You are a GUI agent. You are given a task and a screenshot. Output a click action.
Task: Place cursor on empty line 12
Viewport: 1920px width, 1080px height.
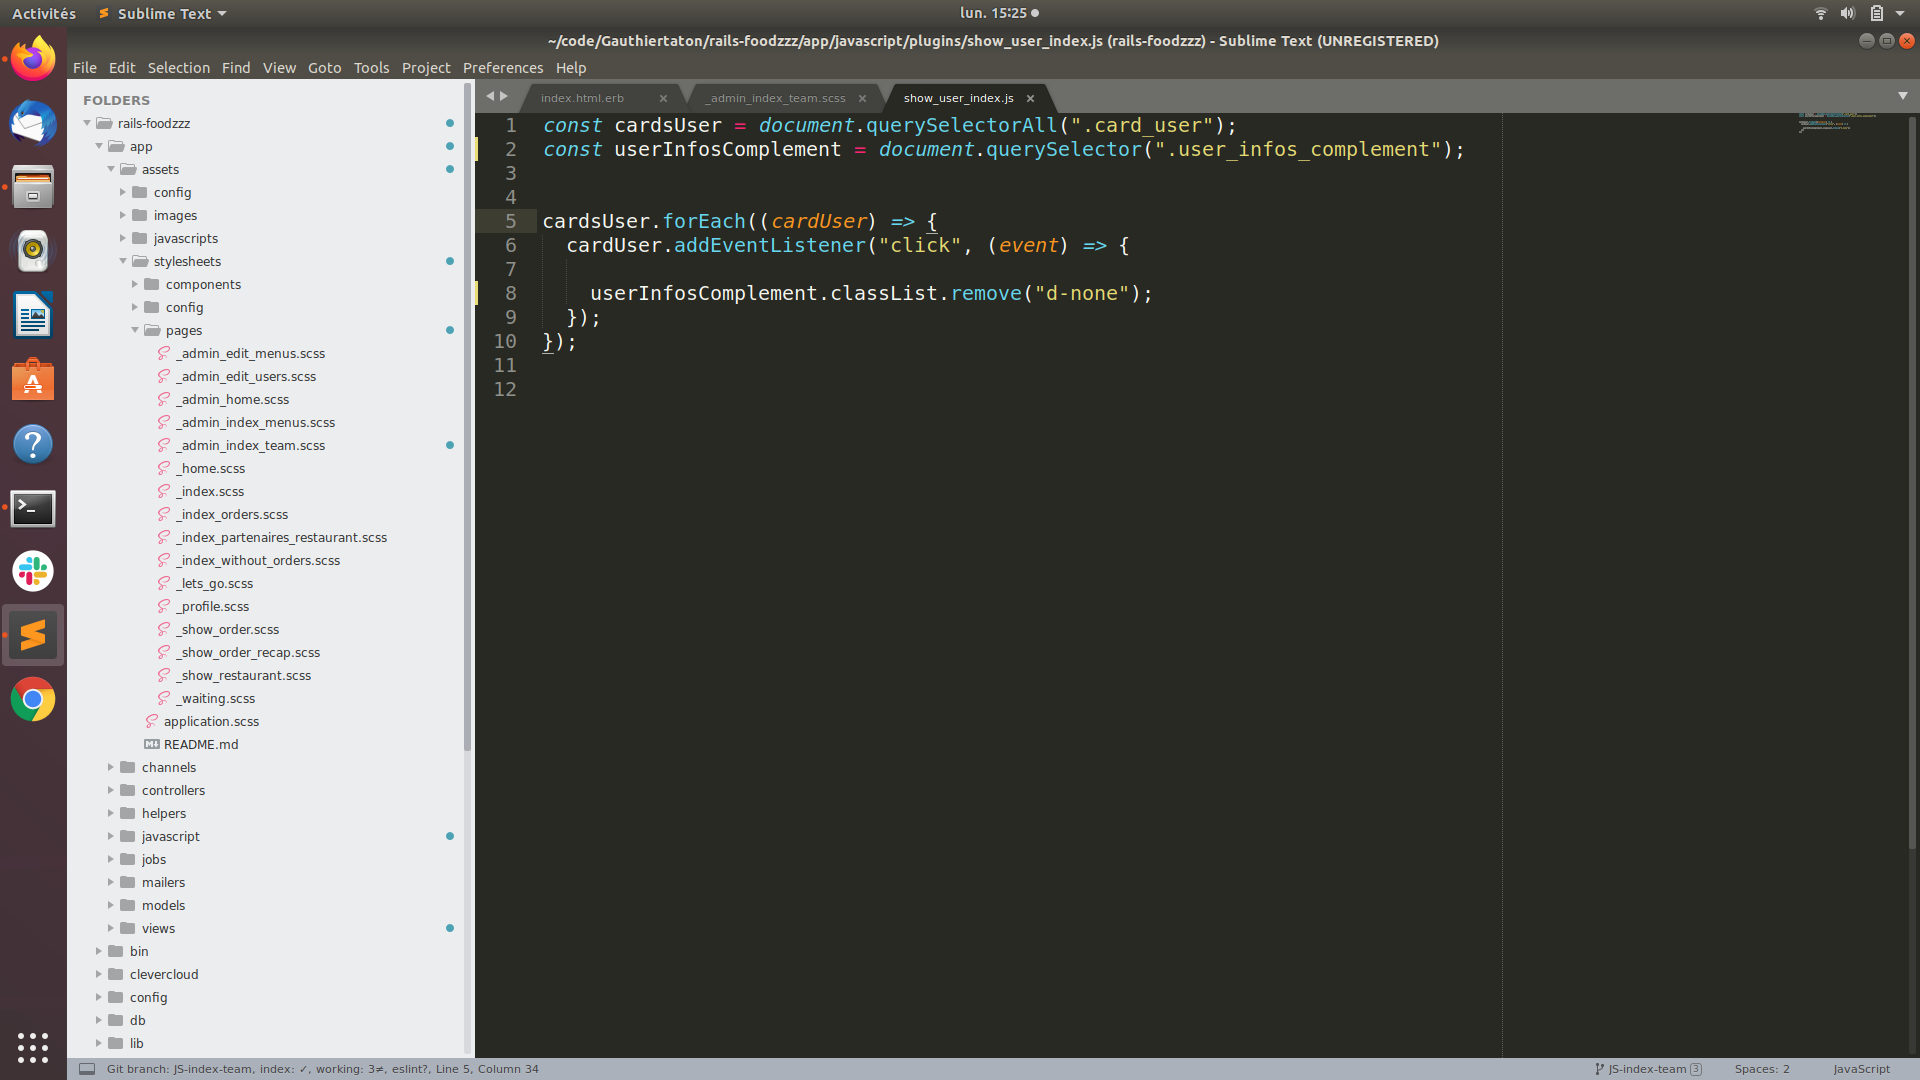pyautogui.click(x=1020, y=389)
